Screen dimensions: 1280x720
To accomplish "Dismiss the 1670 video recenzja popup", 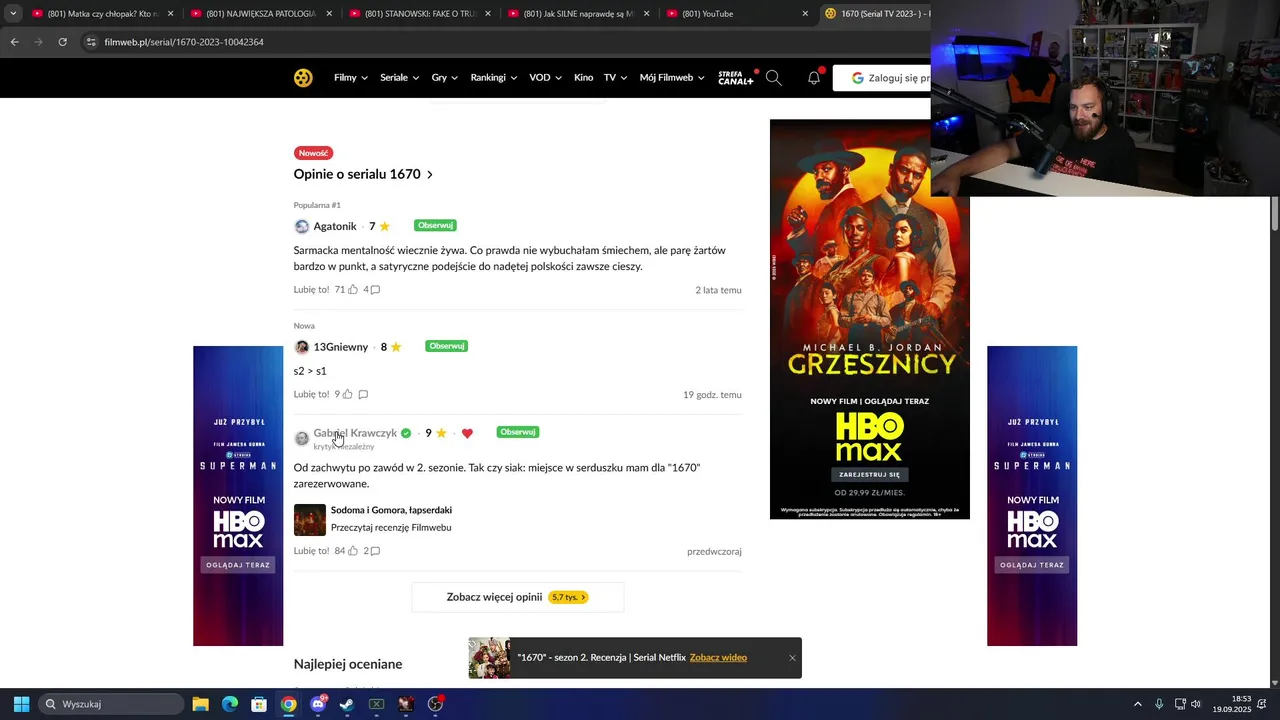I will [x=792, y=658].
